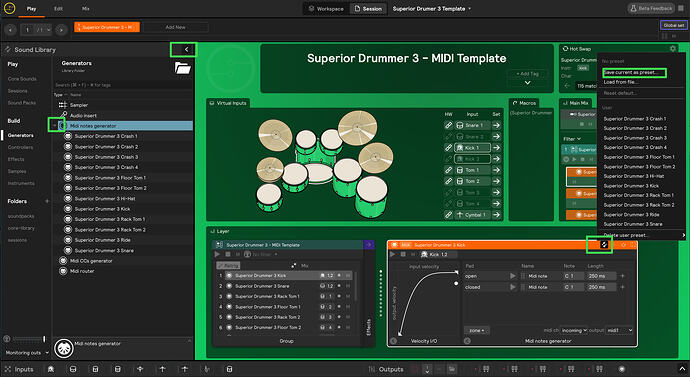The width and height of the screenshot is (690, 377).
Task: Switch to the Play tab
Action: pos(31,8)
